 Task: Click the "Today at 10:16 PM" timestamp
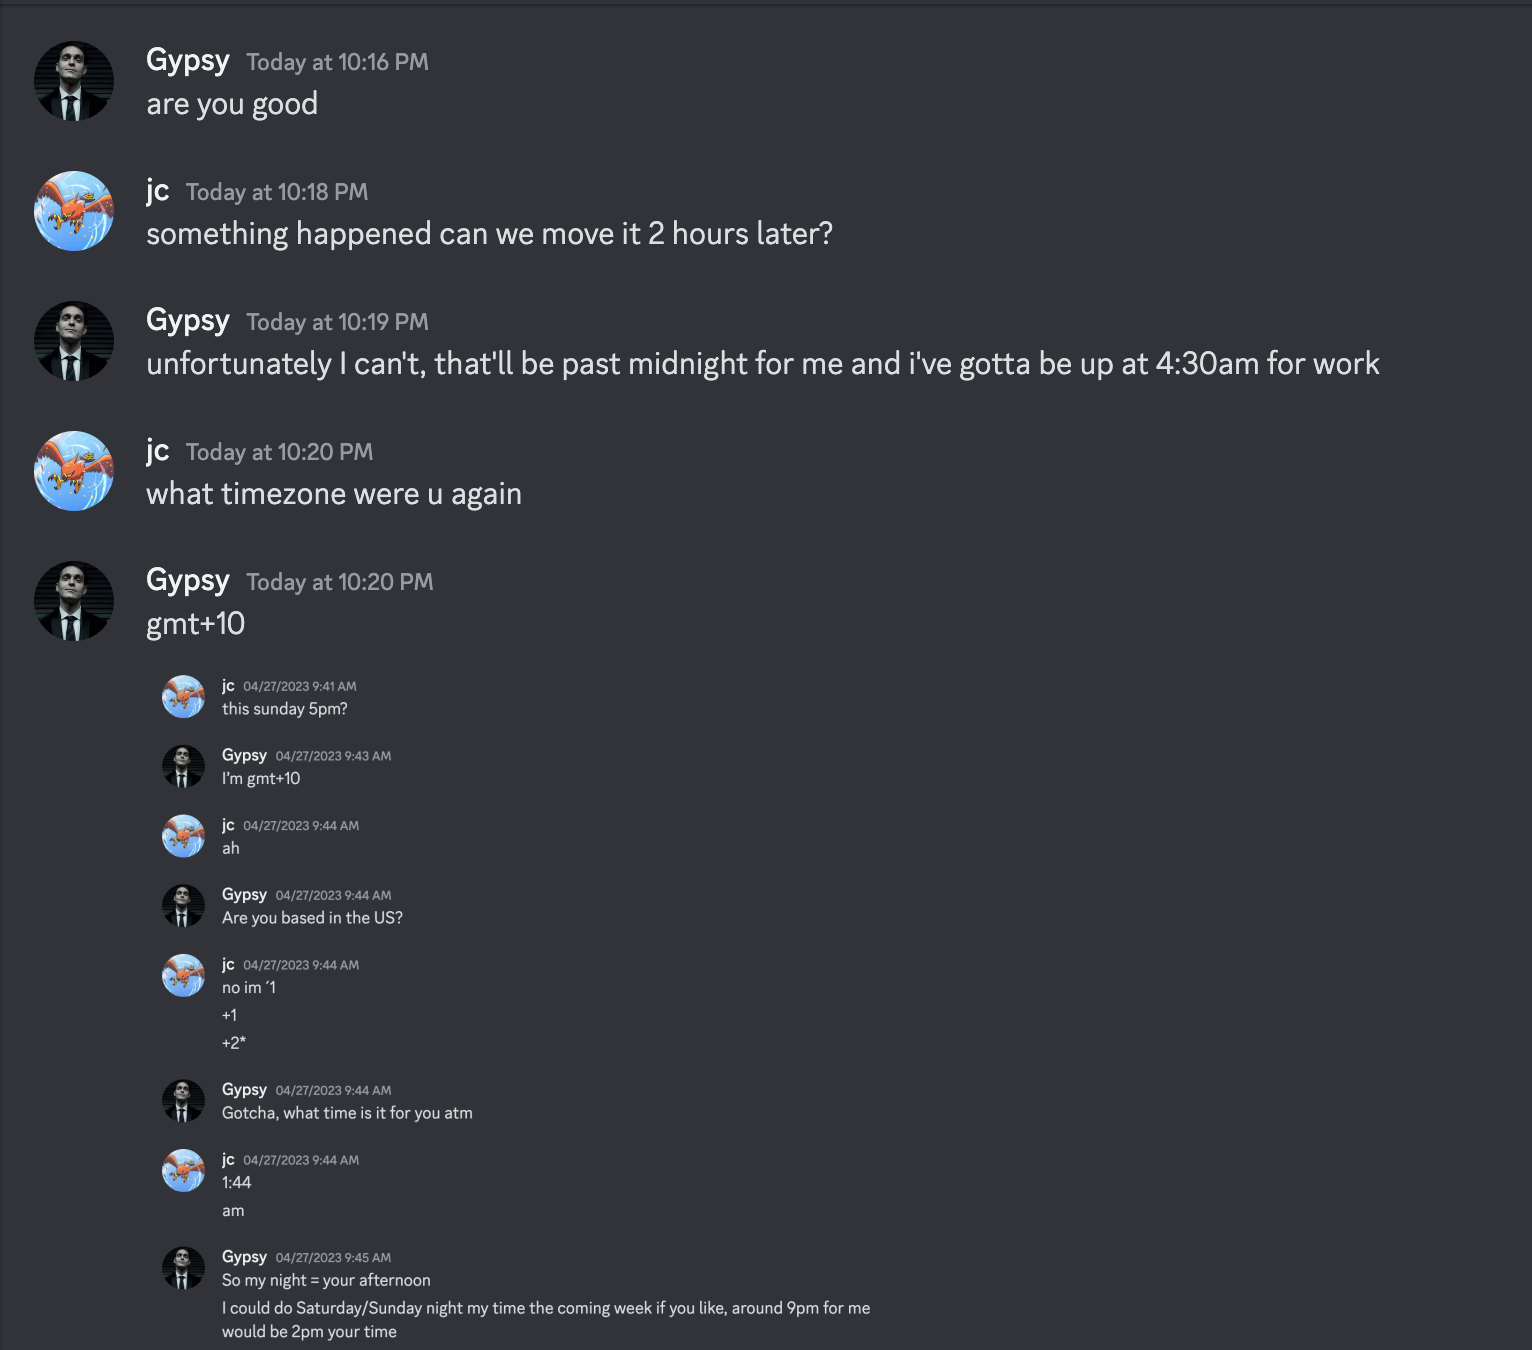tap(337, 62)
